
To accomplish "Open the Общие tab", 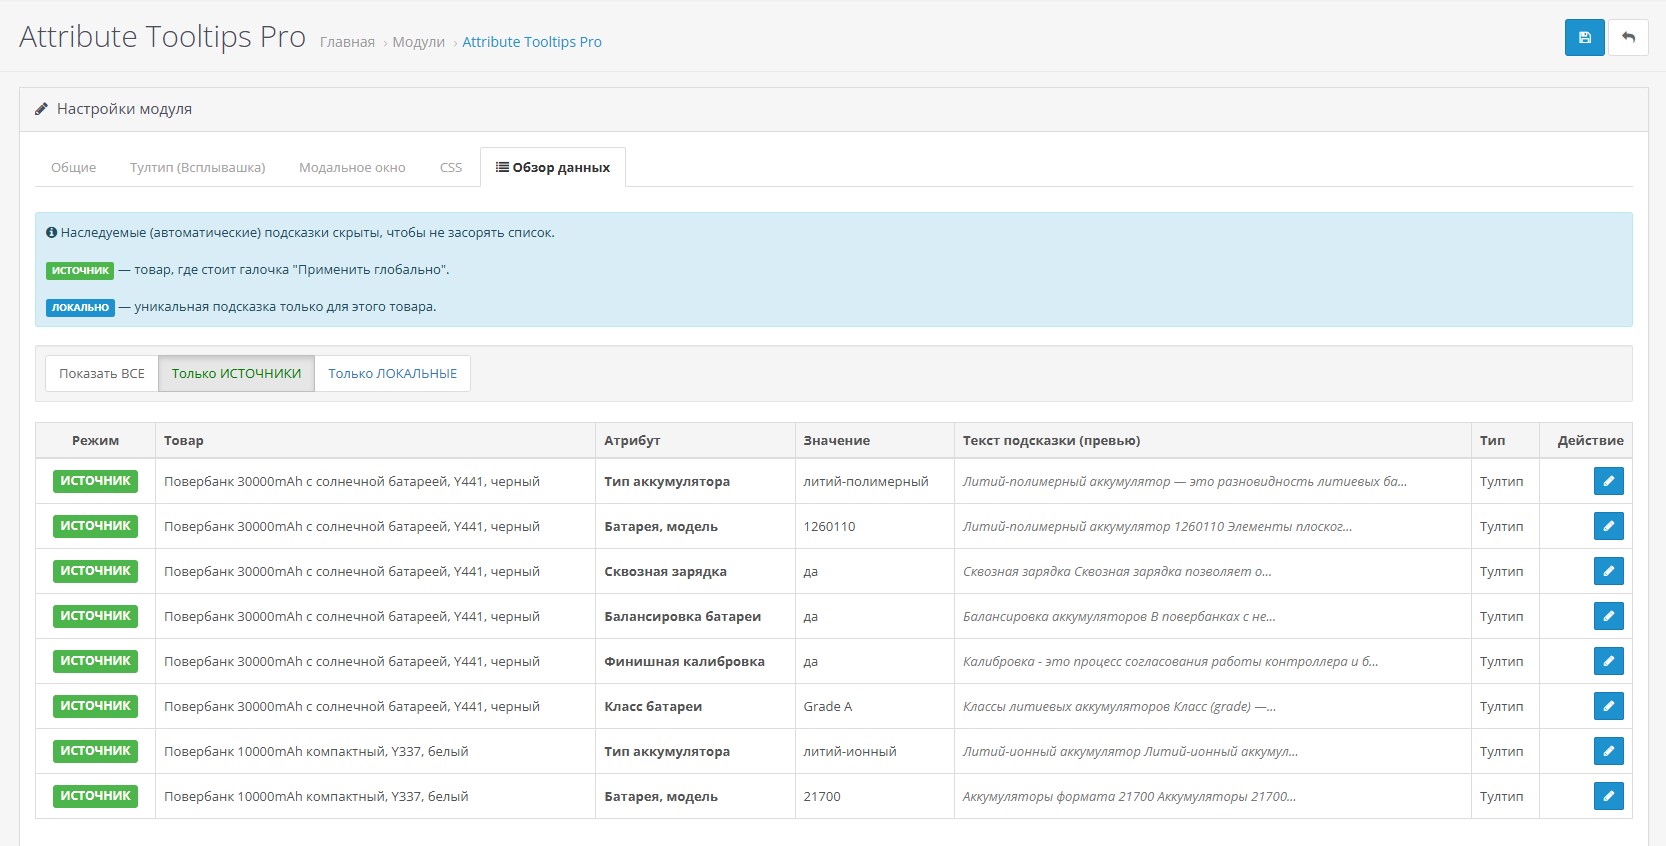I will pos(74,167).
